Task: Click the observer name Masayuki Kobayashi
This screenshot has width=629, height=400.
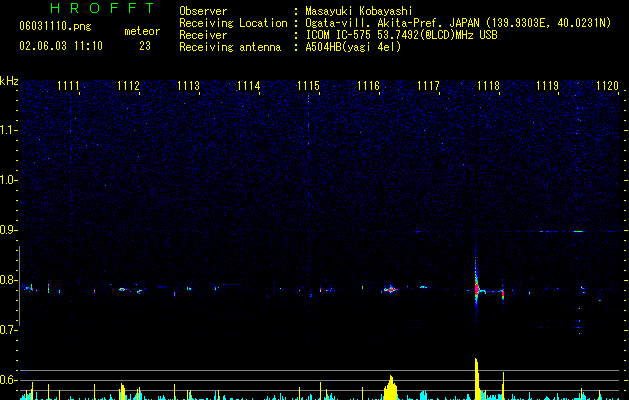Action: [x=359, y=11]
